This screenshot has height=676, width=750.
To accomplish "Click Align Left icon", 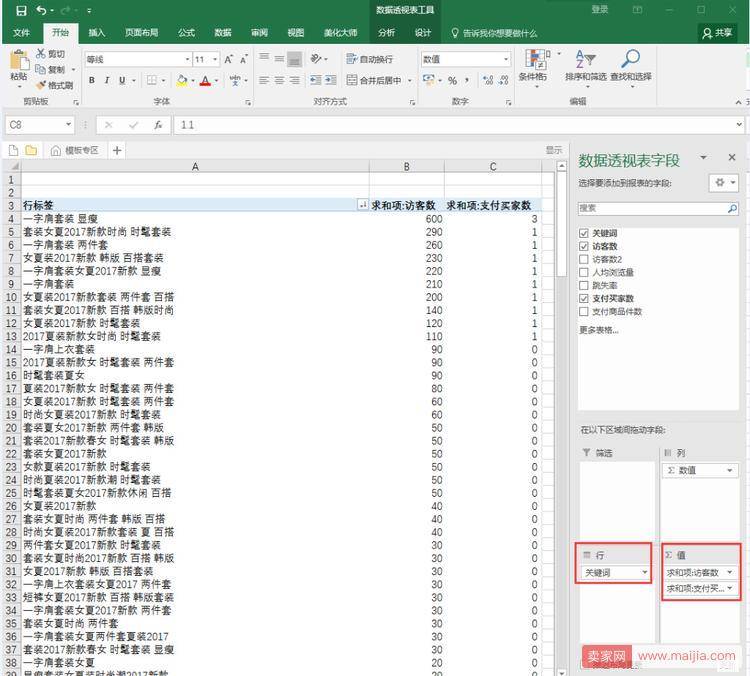I will point(264,80).
